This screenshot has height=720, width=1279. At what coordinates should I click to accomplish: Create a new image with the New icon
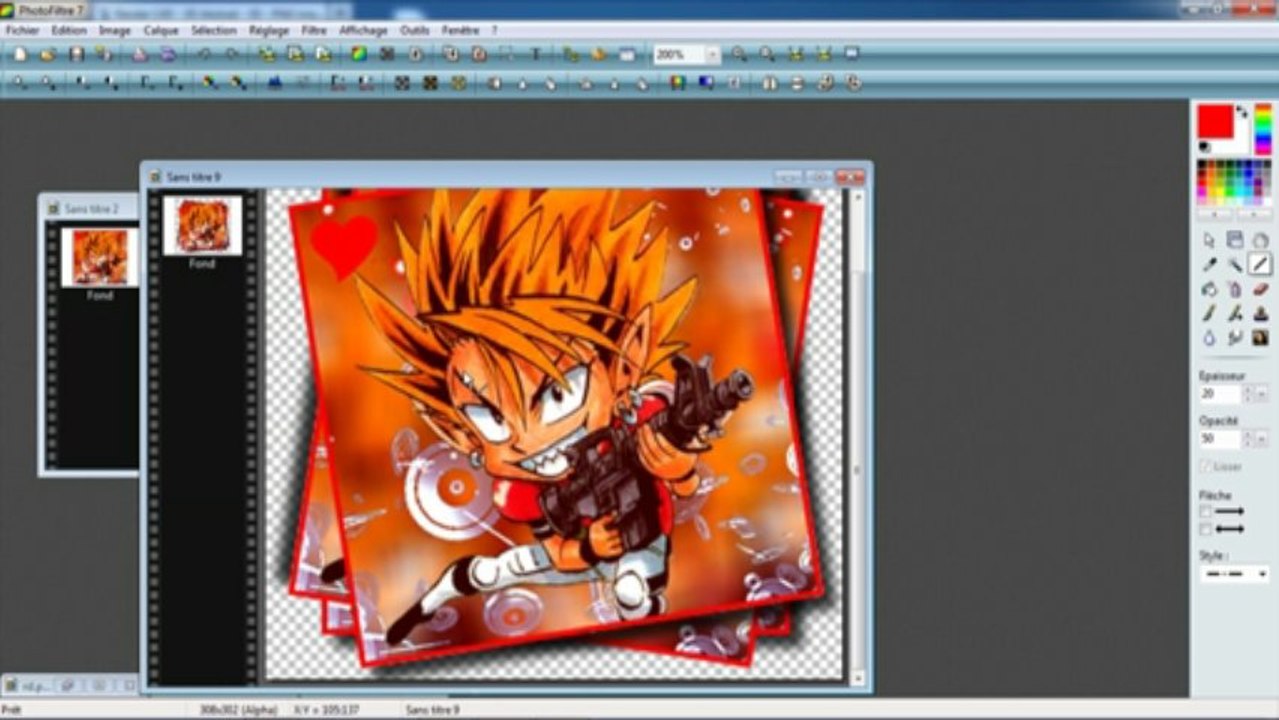[x=19, y=54]
